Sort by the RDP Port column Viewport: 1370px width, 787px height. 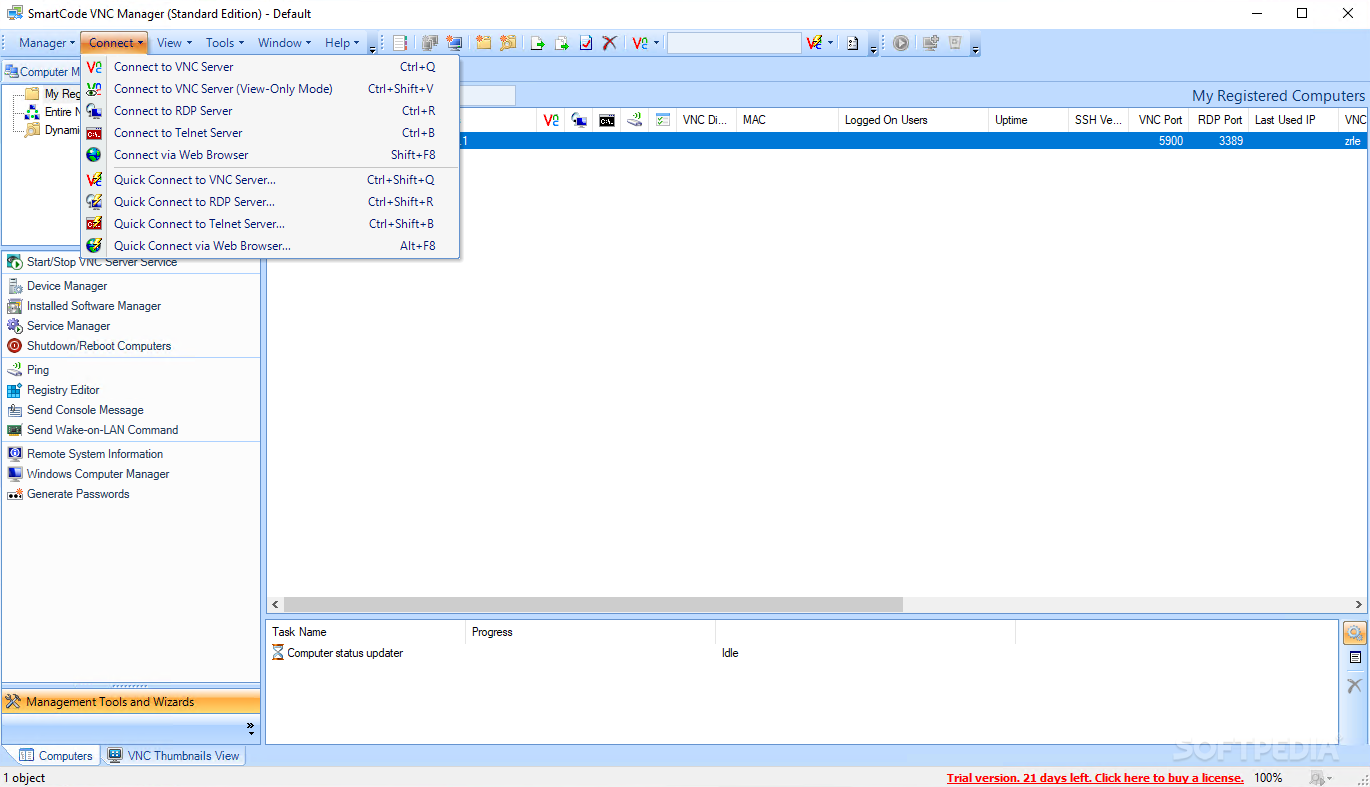pos(1220,120)
